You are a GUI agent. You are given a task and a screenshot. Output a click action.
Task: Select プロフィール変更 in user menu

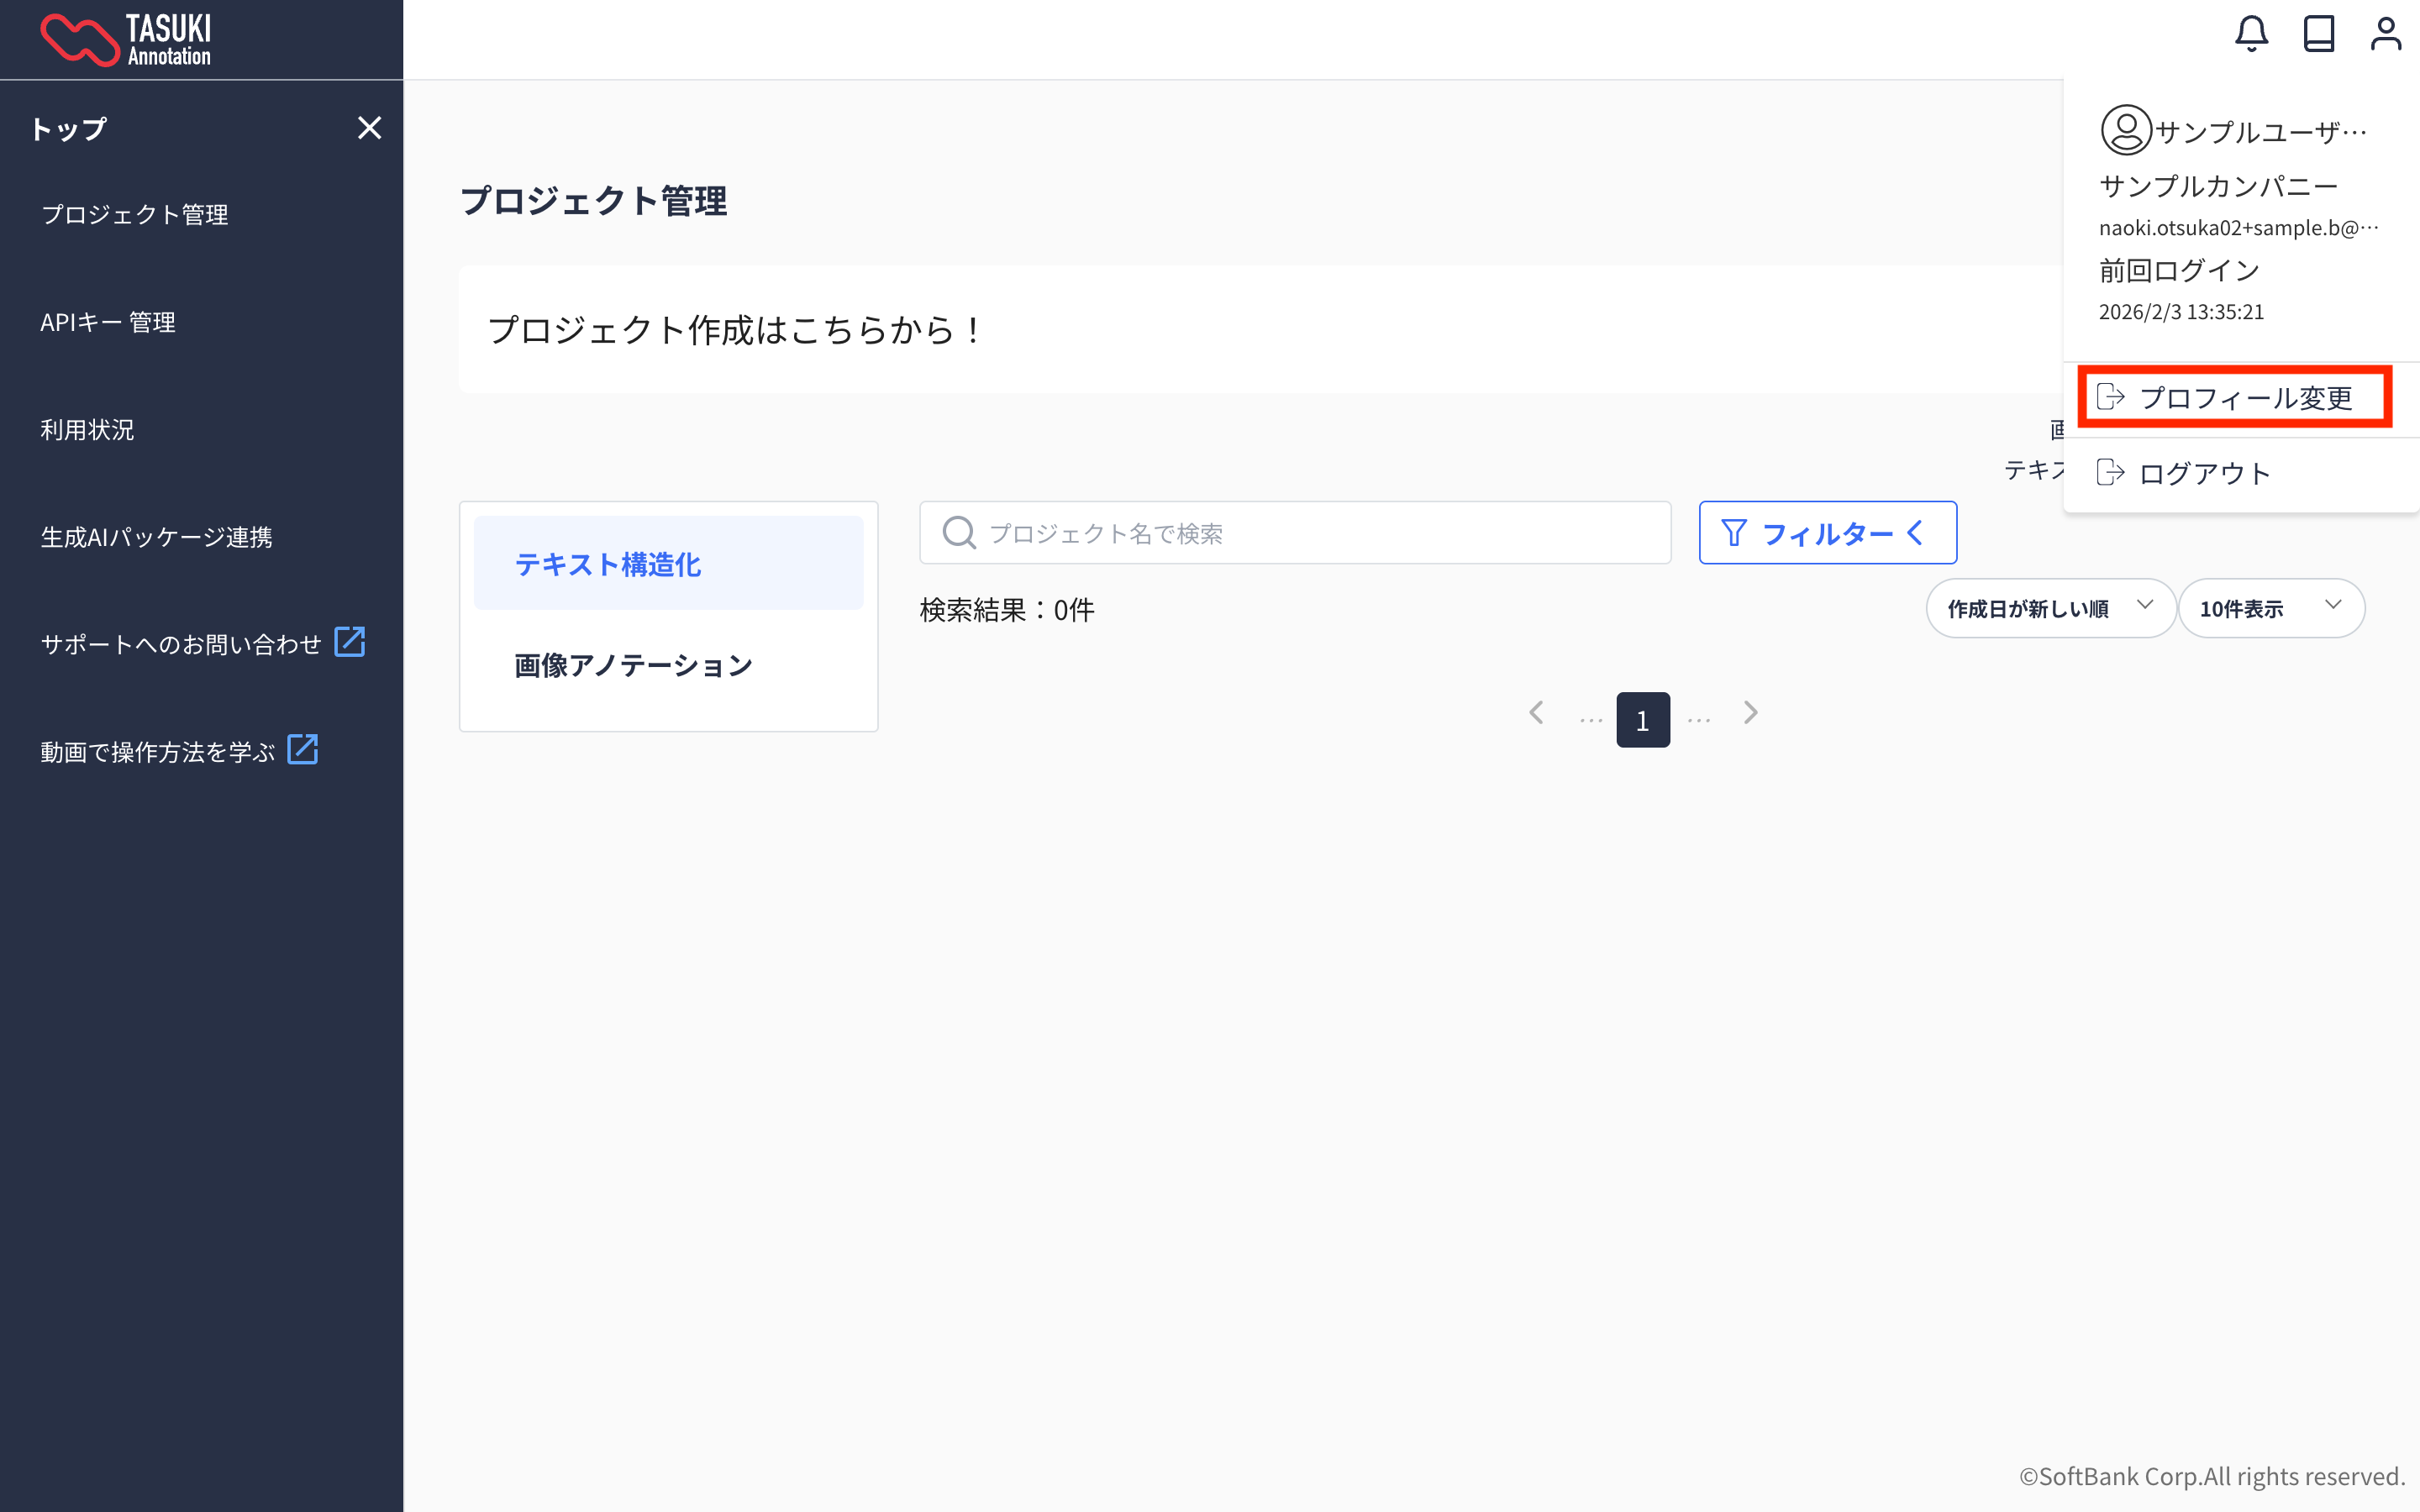2234,398
